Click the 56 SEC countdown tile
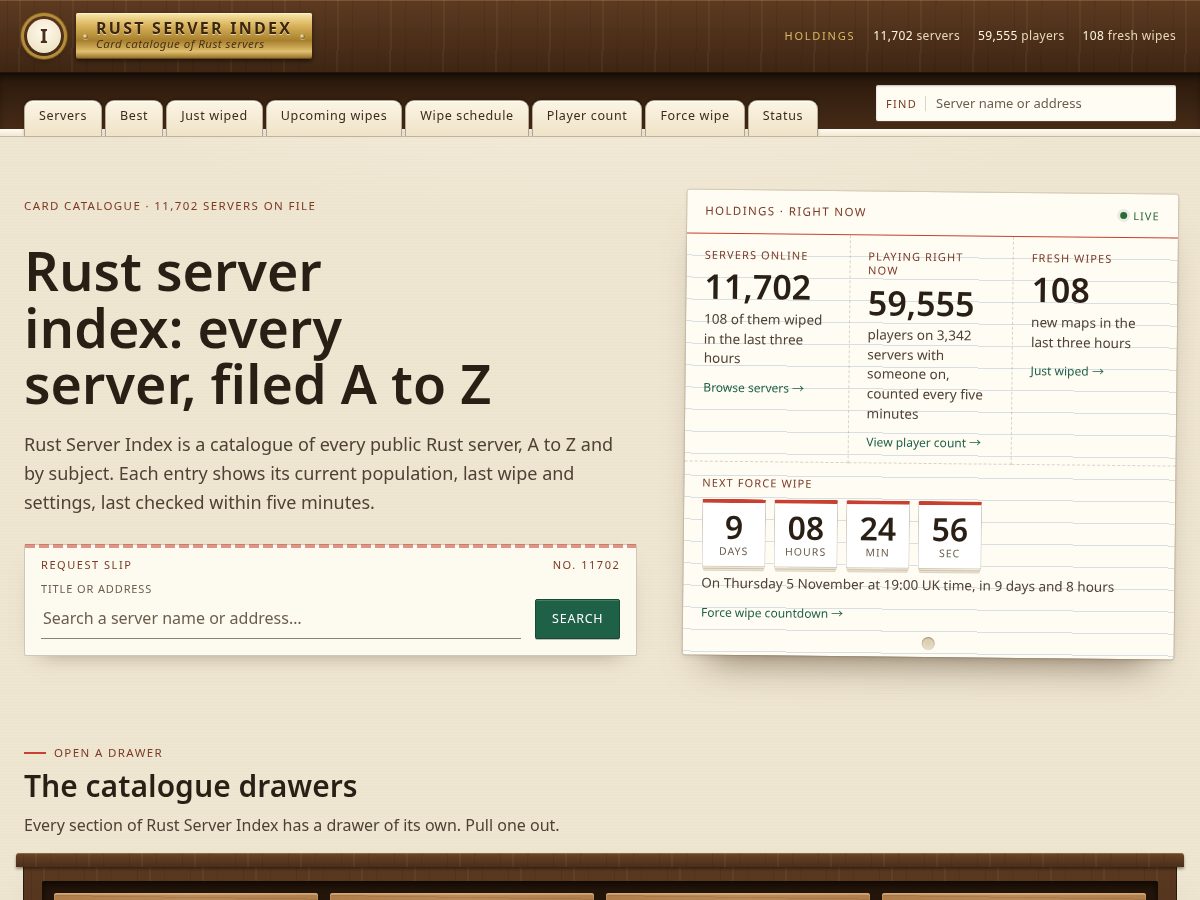The height and width of the screenshot is (900, 1200). [x=950, y=537]
